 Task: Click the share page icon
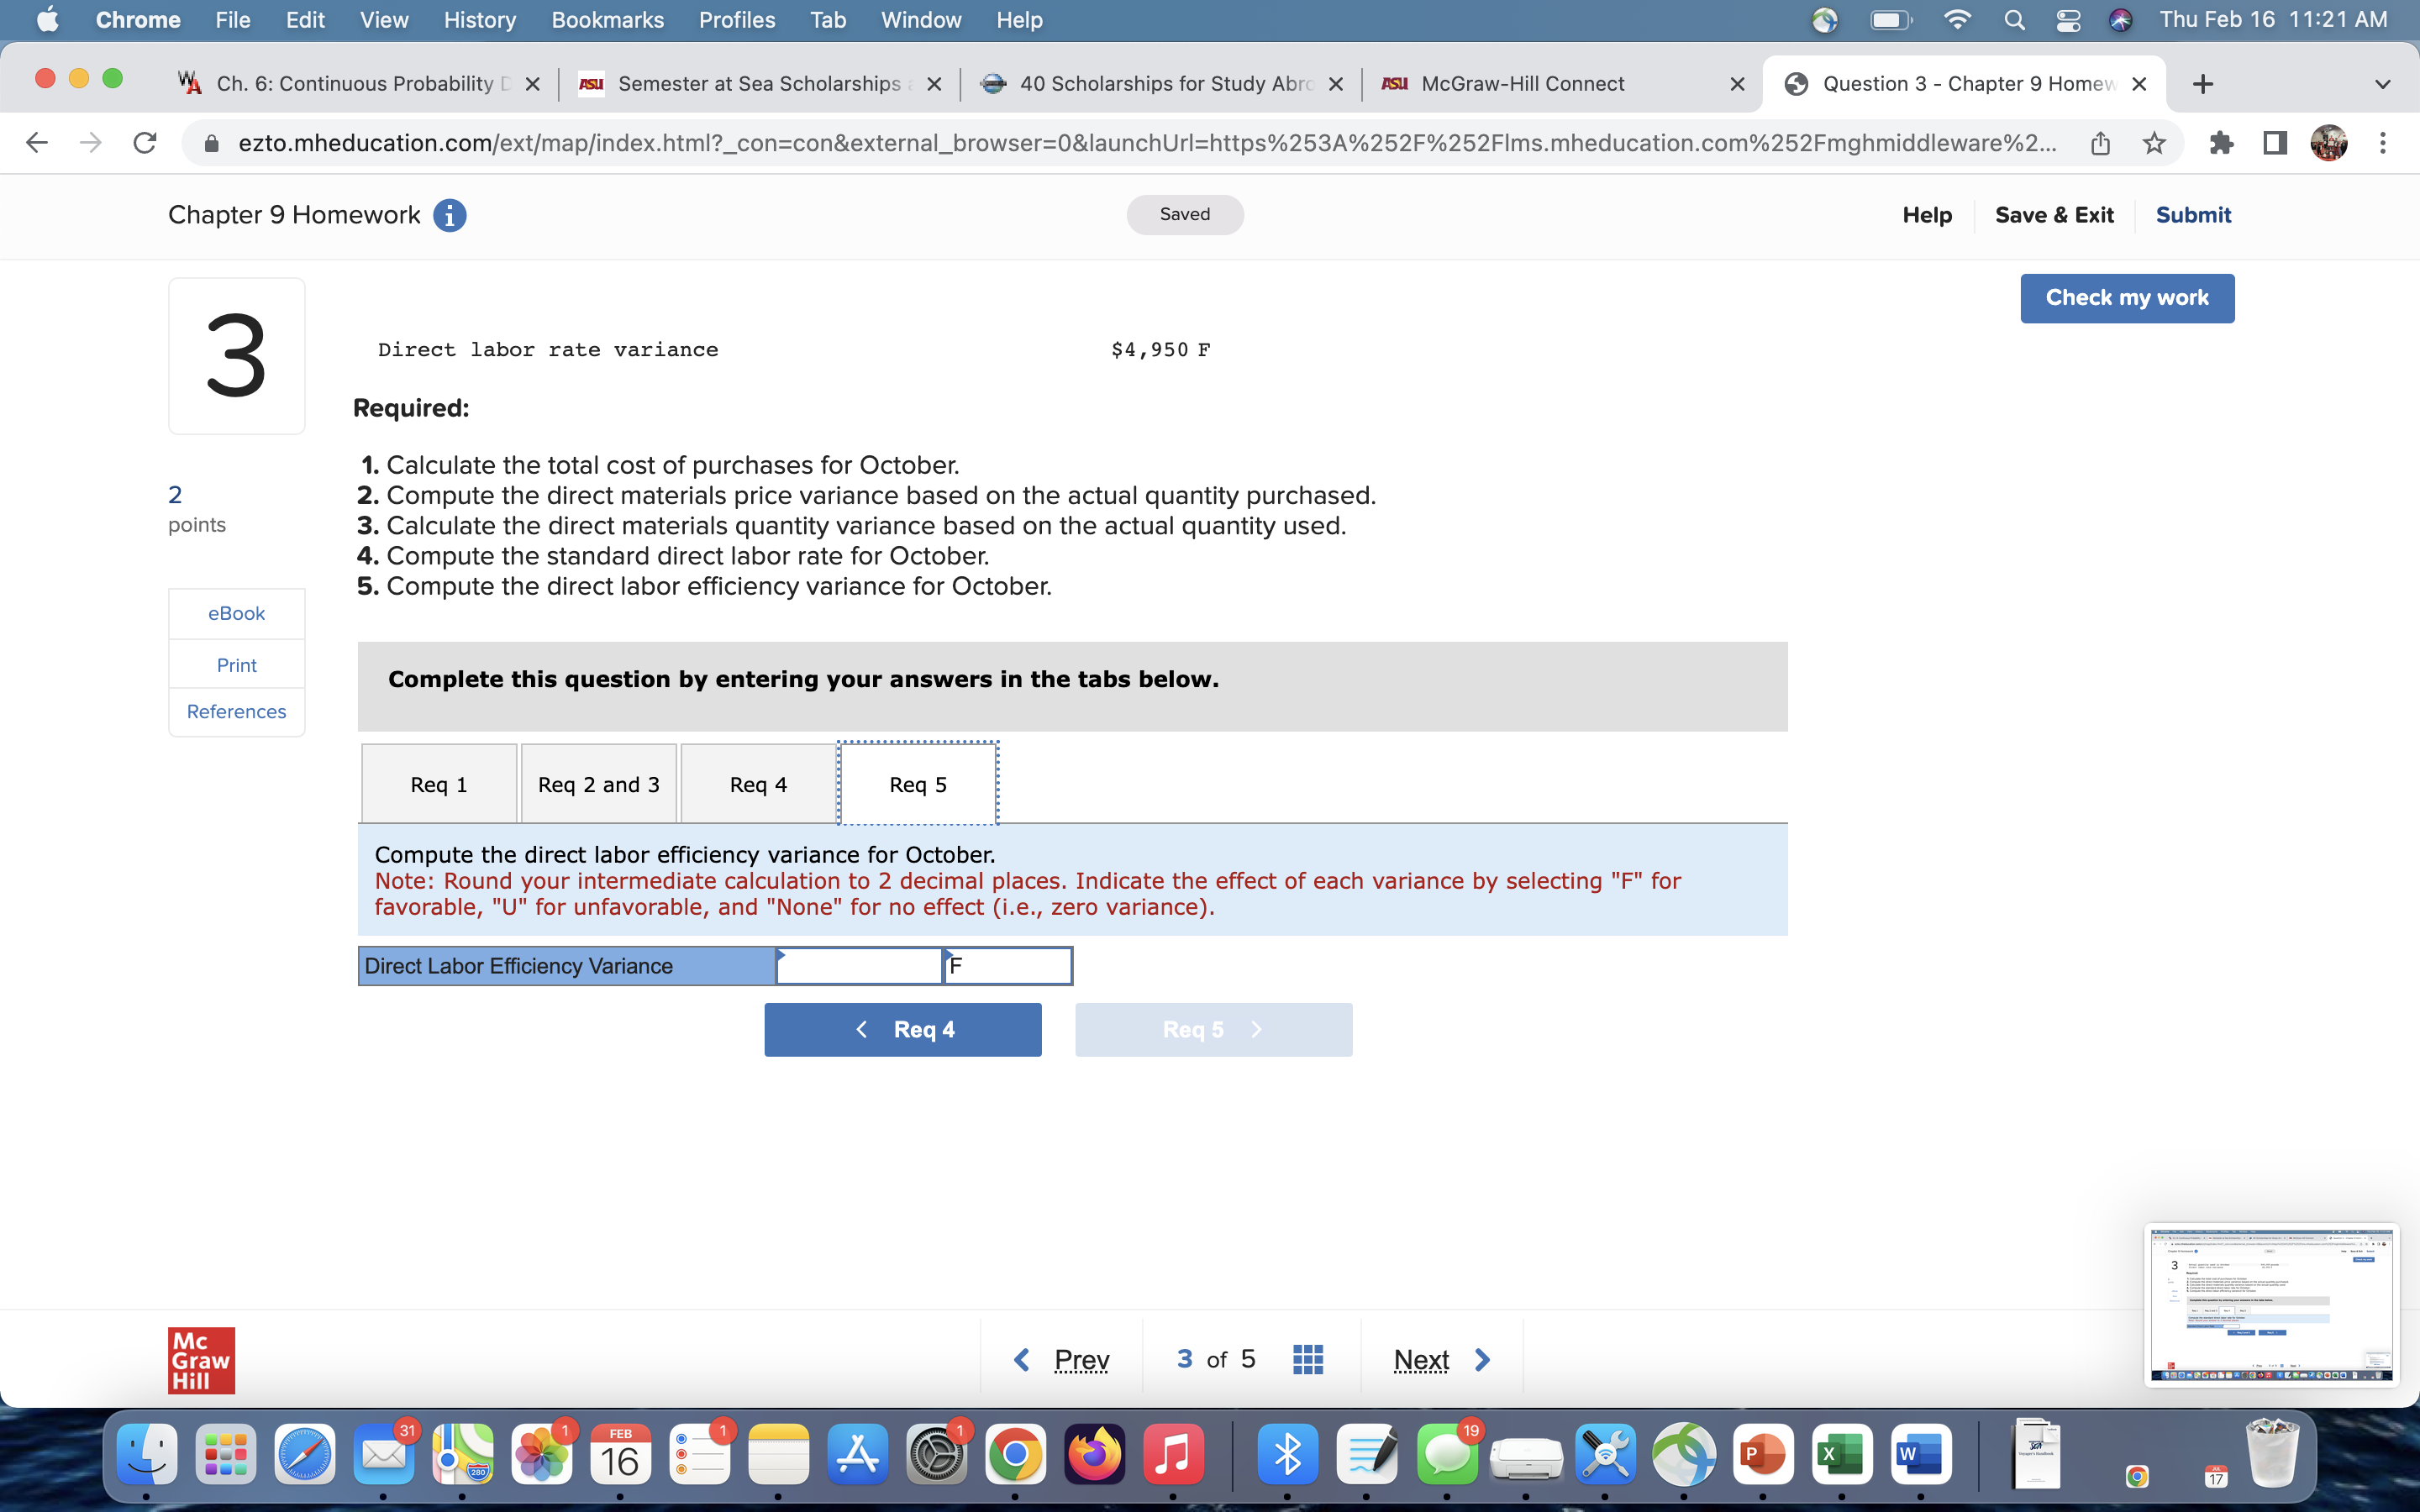[2100, 143]
